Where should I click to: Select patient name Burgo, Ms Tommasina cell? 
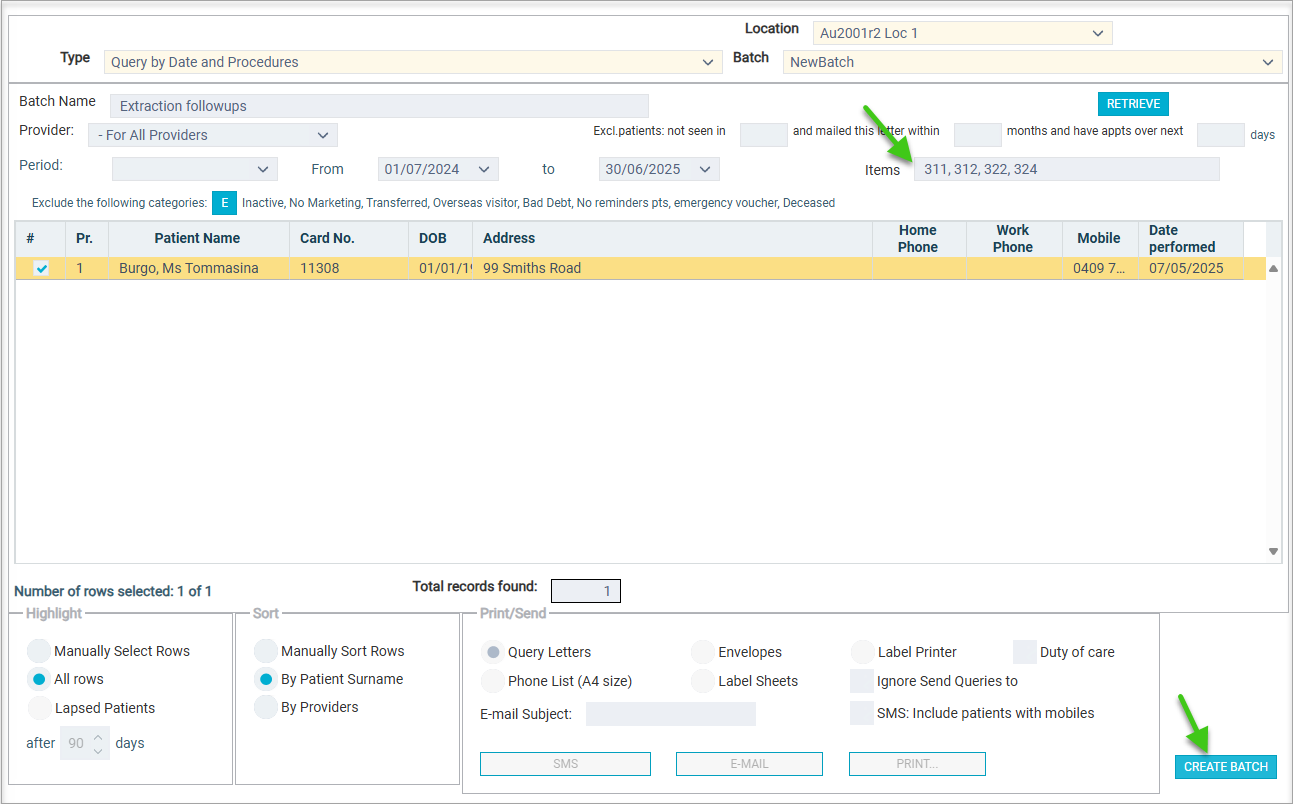coord(199,268)
